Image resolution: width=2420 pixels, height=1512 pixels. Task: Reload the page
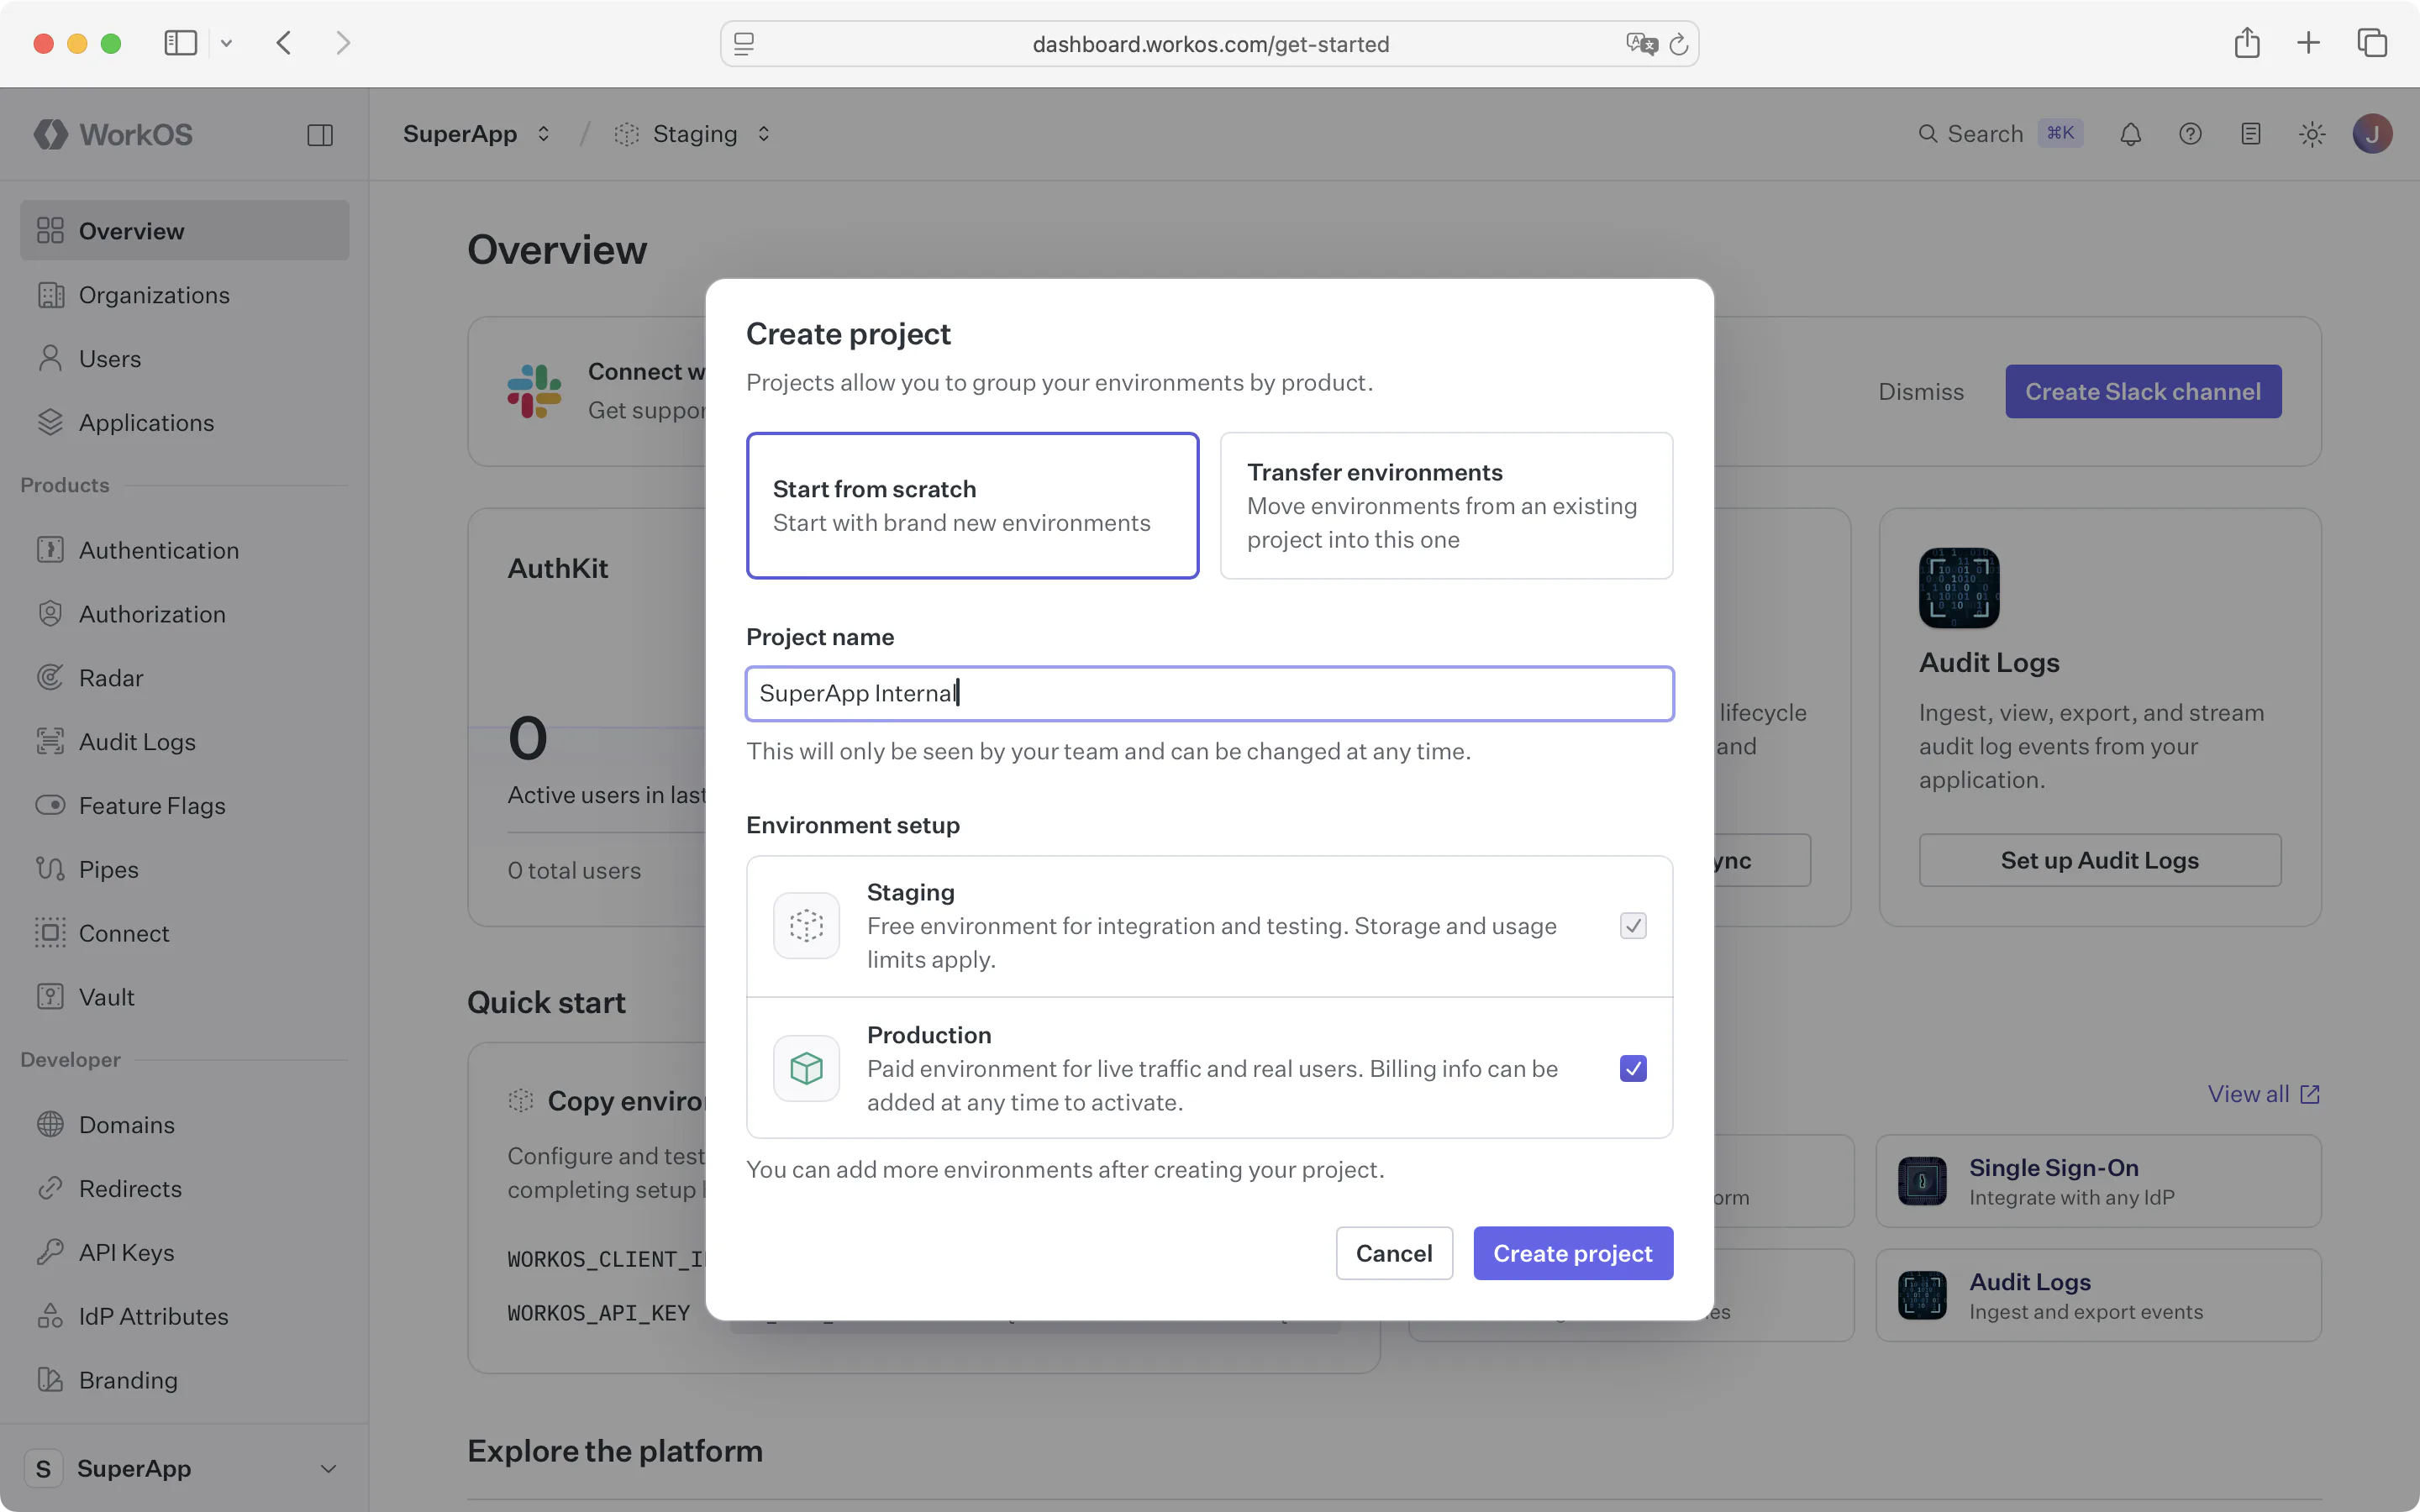[x=1679, y=44]
